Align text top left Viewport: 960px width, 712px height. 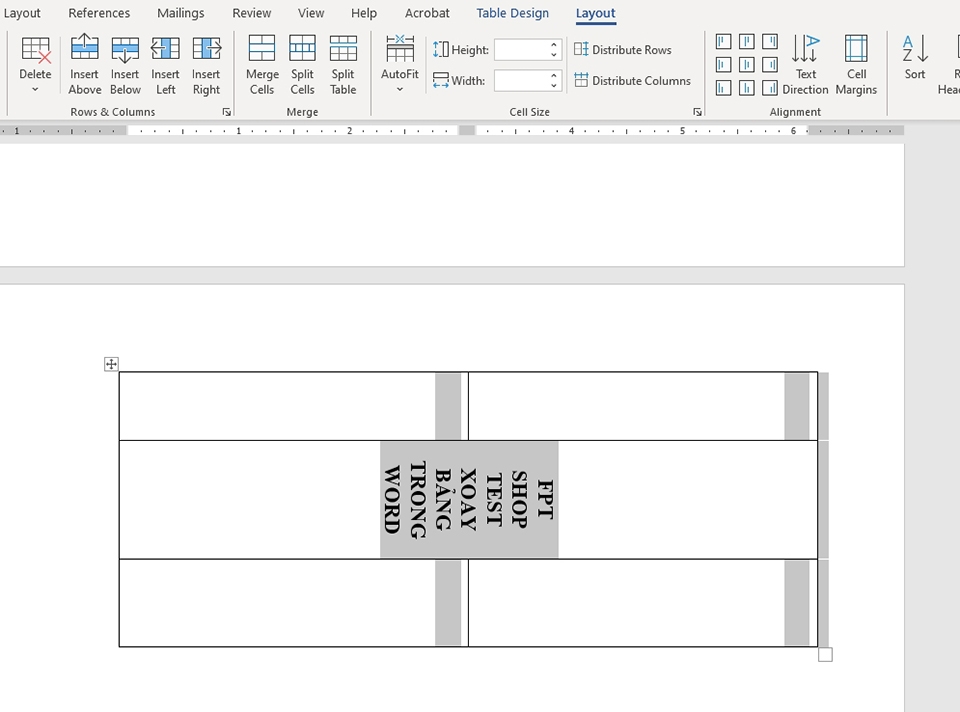[x=723, y=42]
